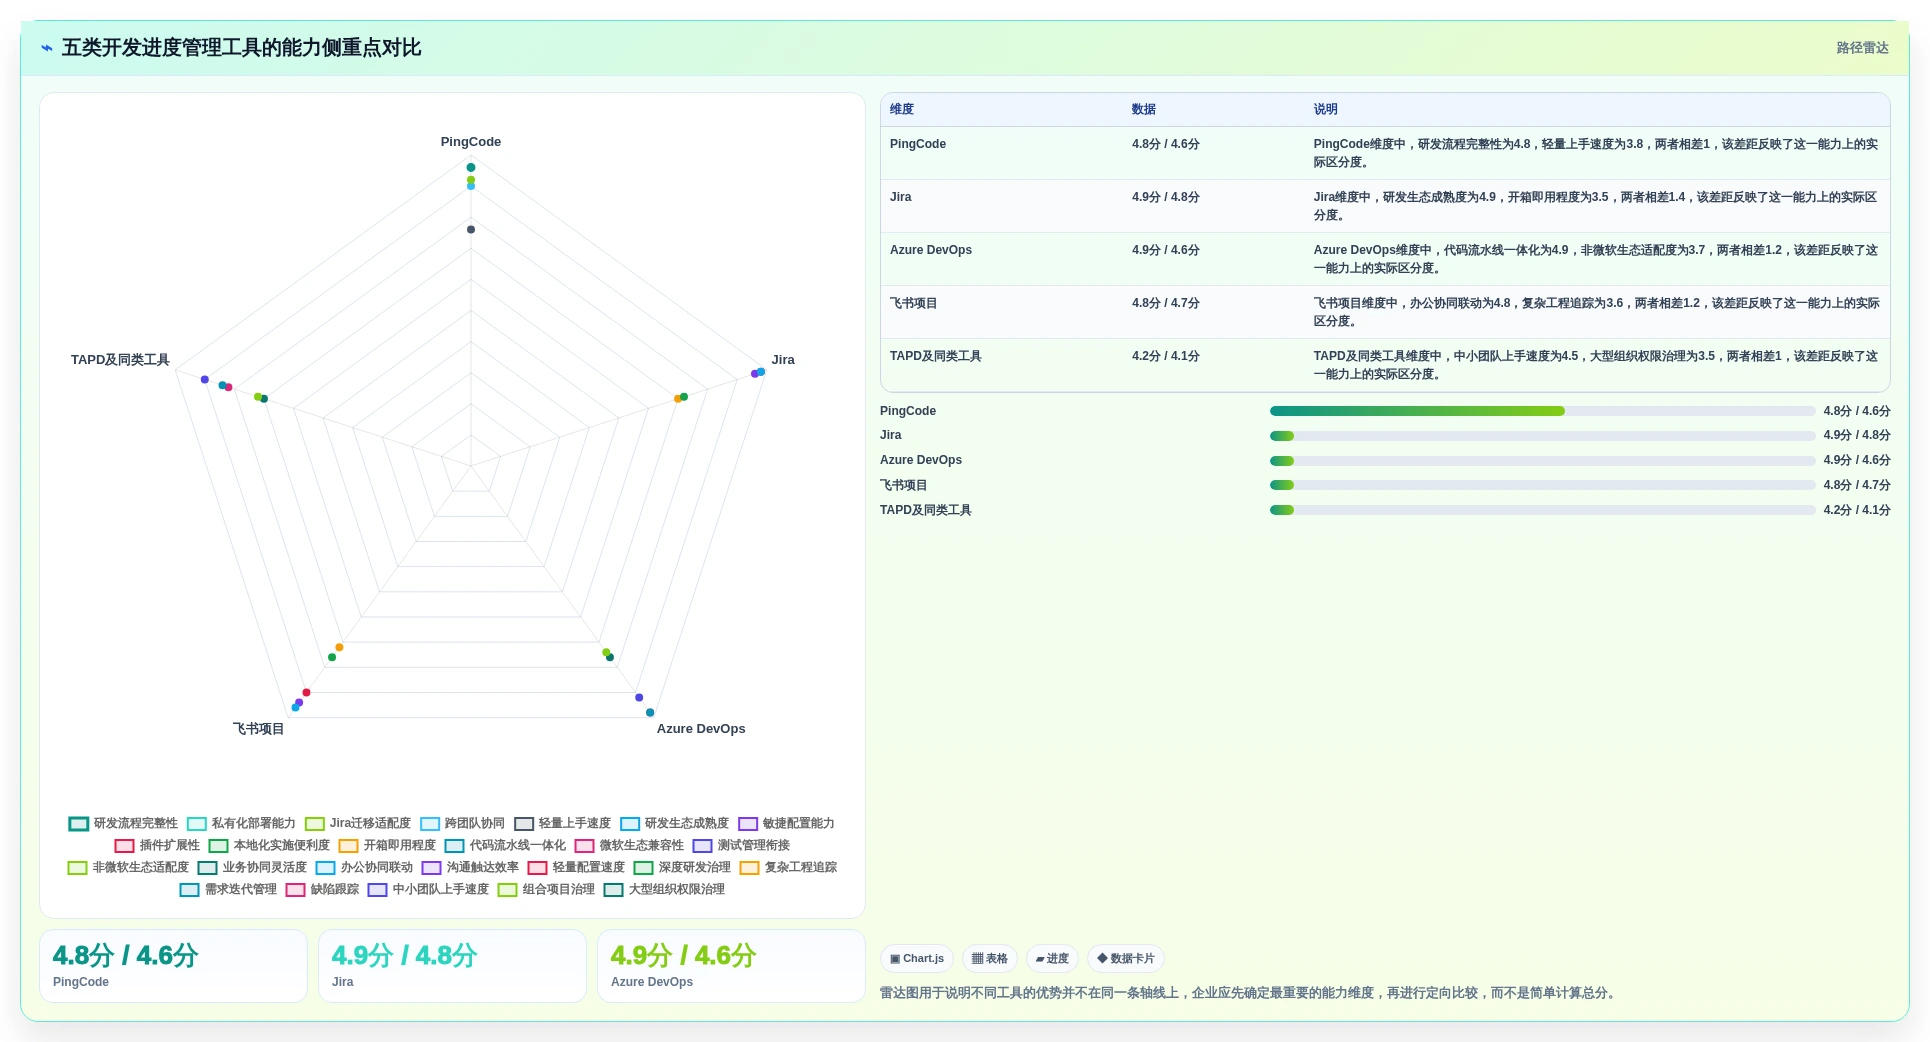The height and width of the screenshot is (1042, 1930).
Task: Click the Jira description cell in the table
Action: click(1596, 206)
